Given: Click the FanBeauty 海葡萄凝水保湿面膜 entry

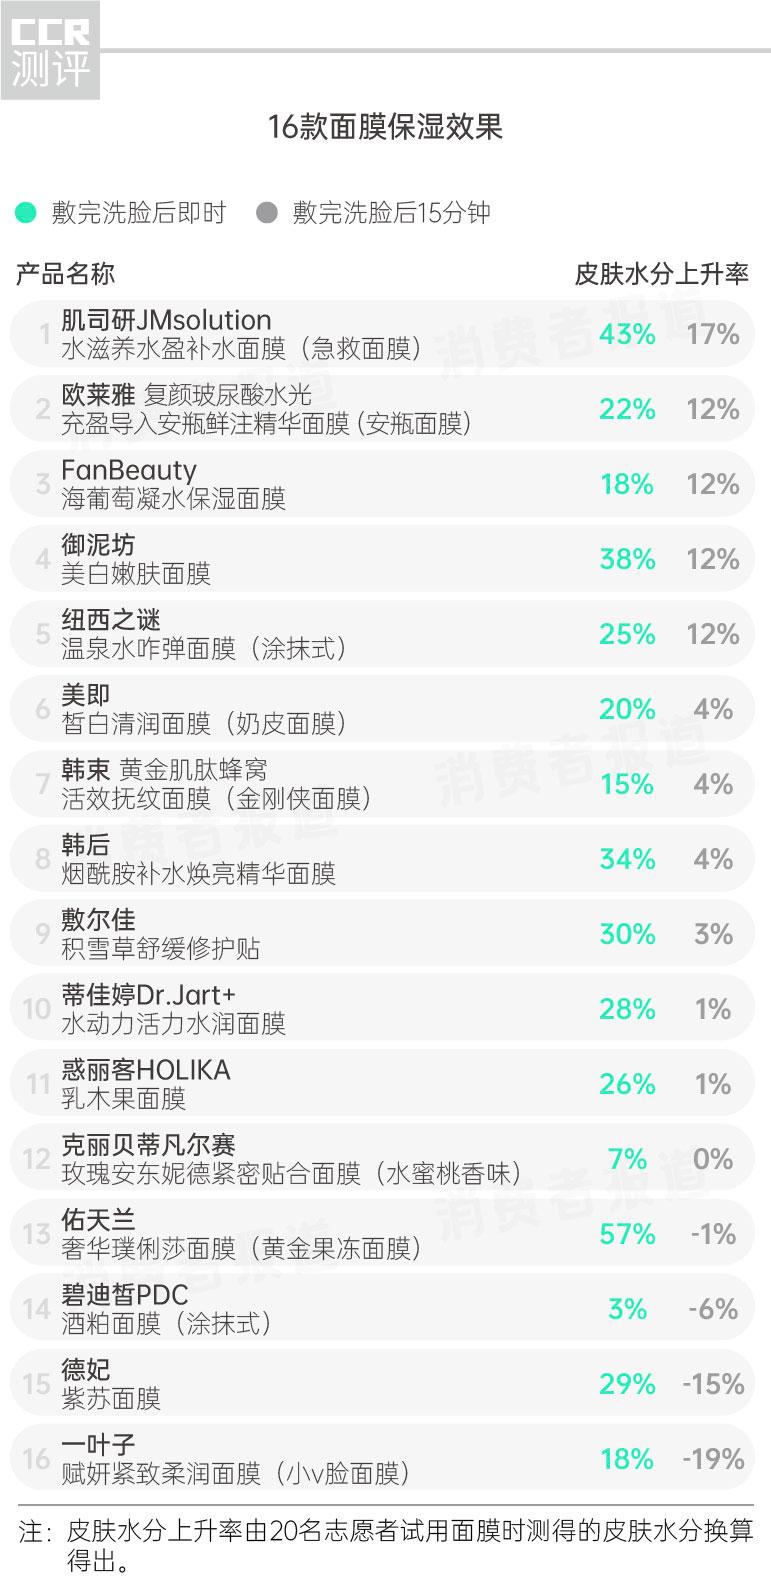Looking at the screenshot, I should [173, 484].
